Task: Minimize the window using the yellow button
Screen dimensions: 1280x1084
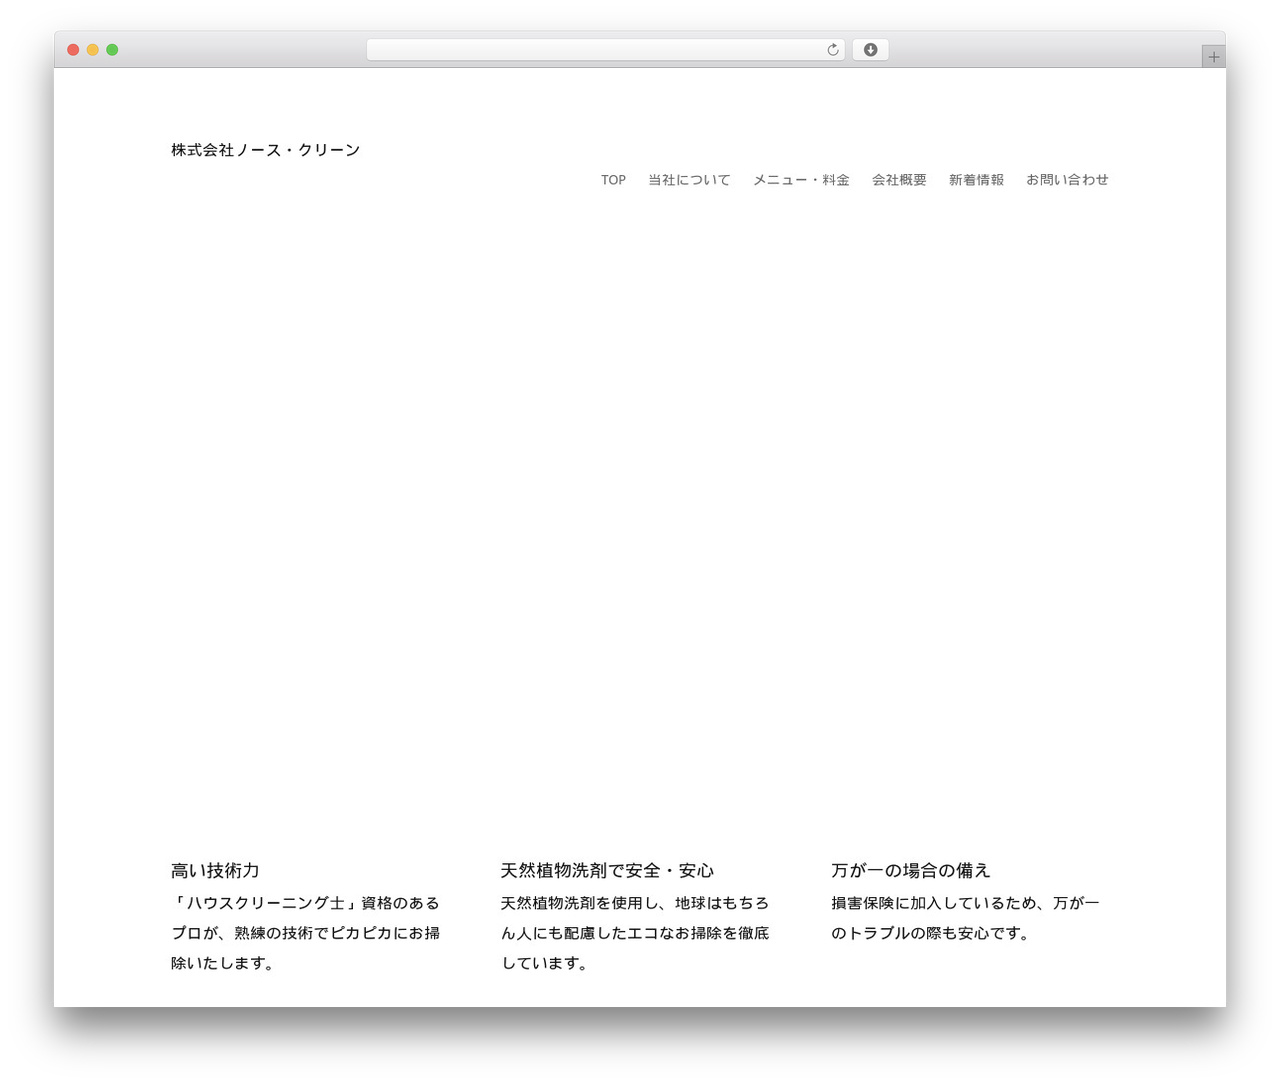Action: pyautogui.click(x=93, y=50)
